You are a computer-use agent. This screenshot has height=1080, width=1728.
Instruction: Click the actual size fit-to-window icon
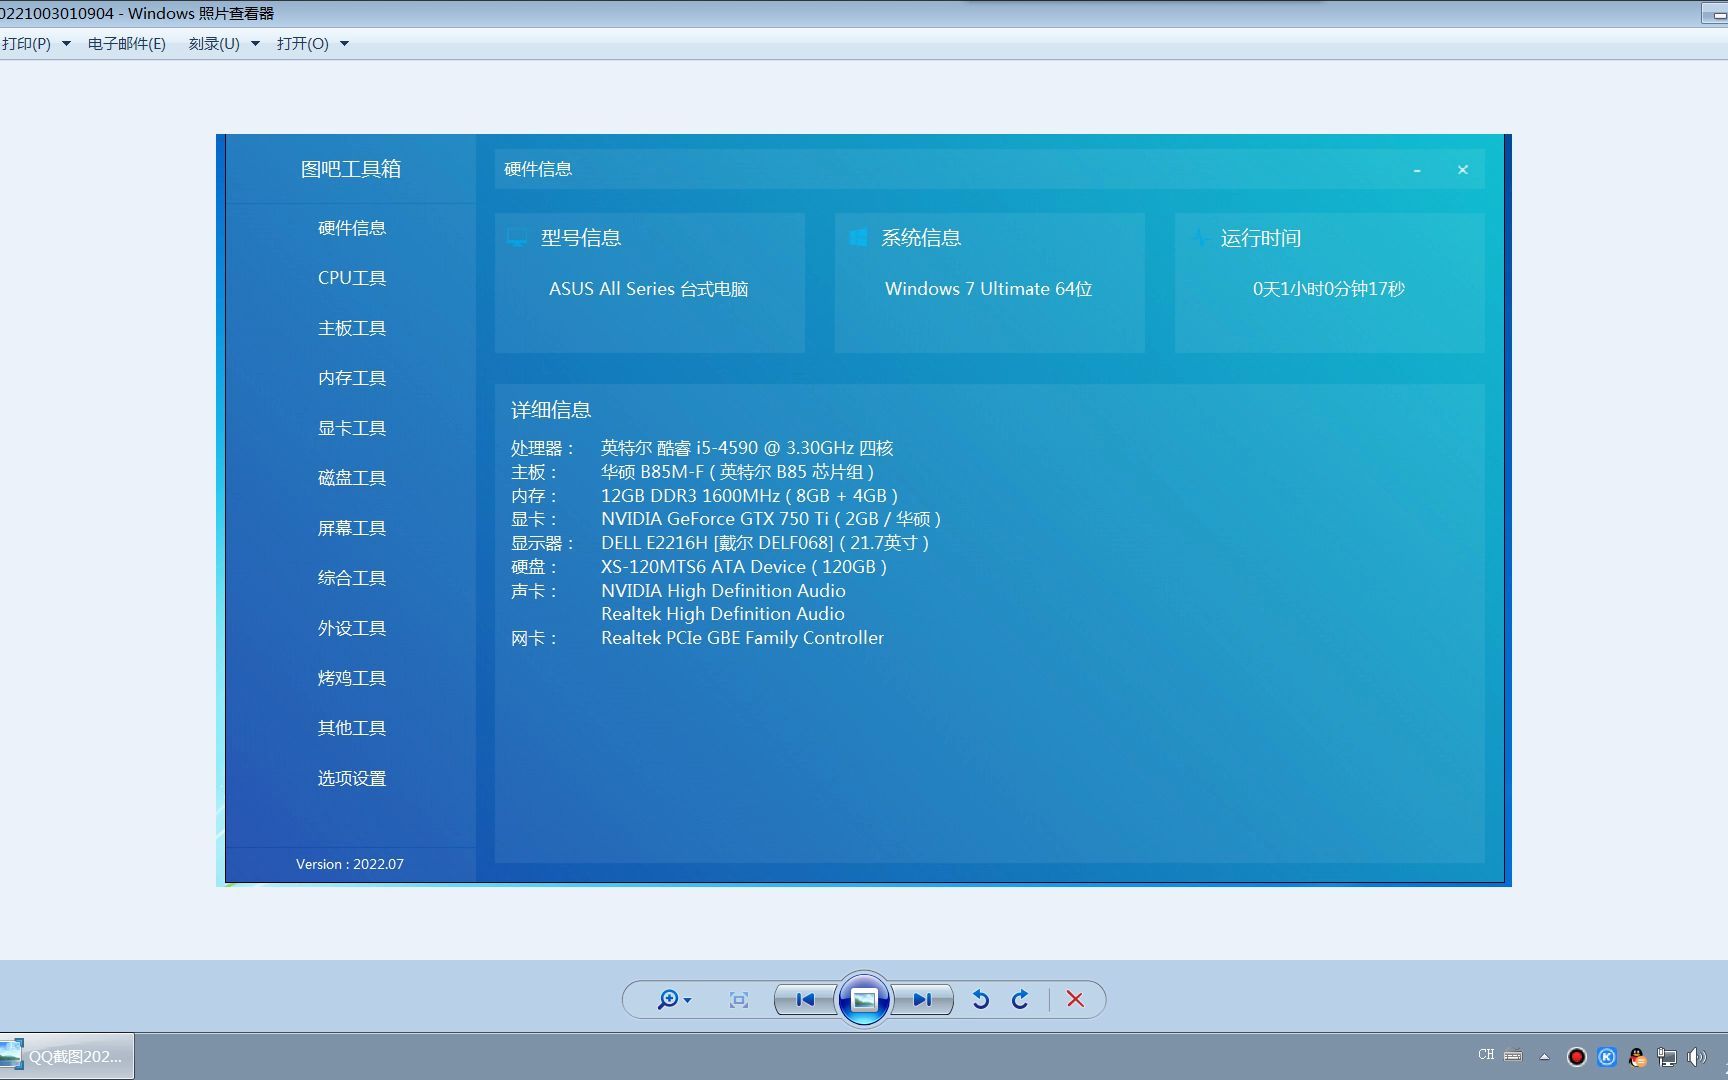tap(739, 999)
